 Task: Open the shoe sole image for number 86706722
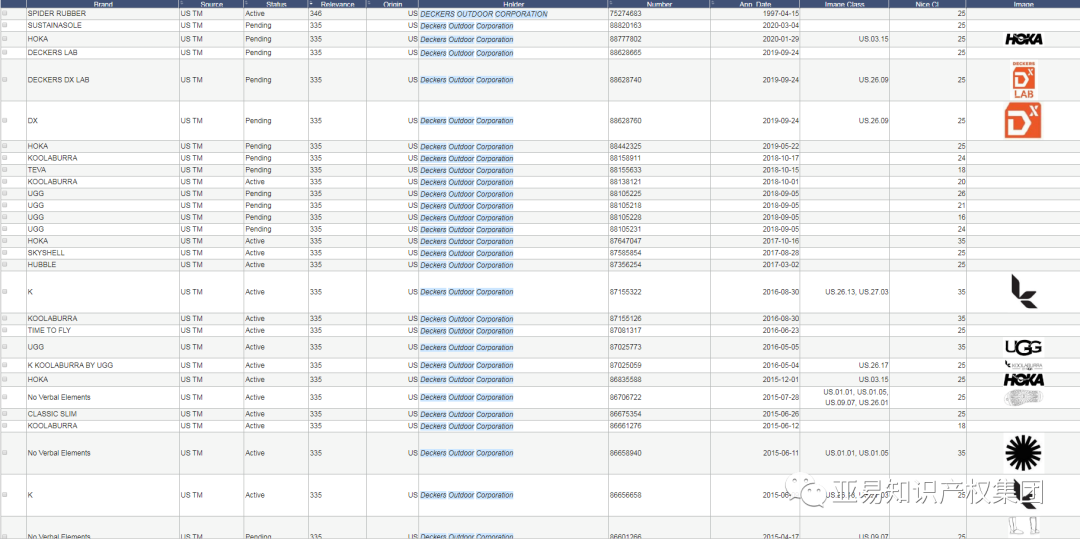[x=1024, y=397]
